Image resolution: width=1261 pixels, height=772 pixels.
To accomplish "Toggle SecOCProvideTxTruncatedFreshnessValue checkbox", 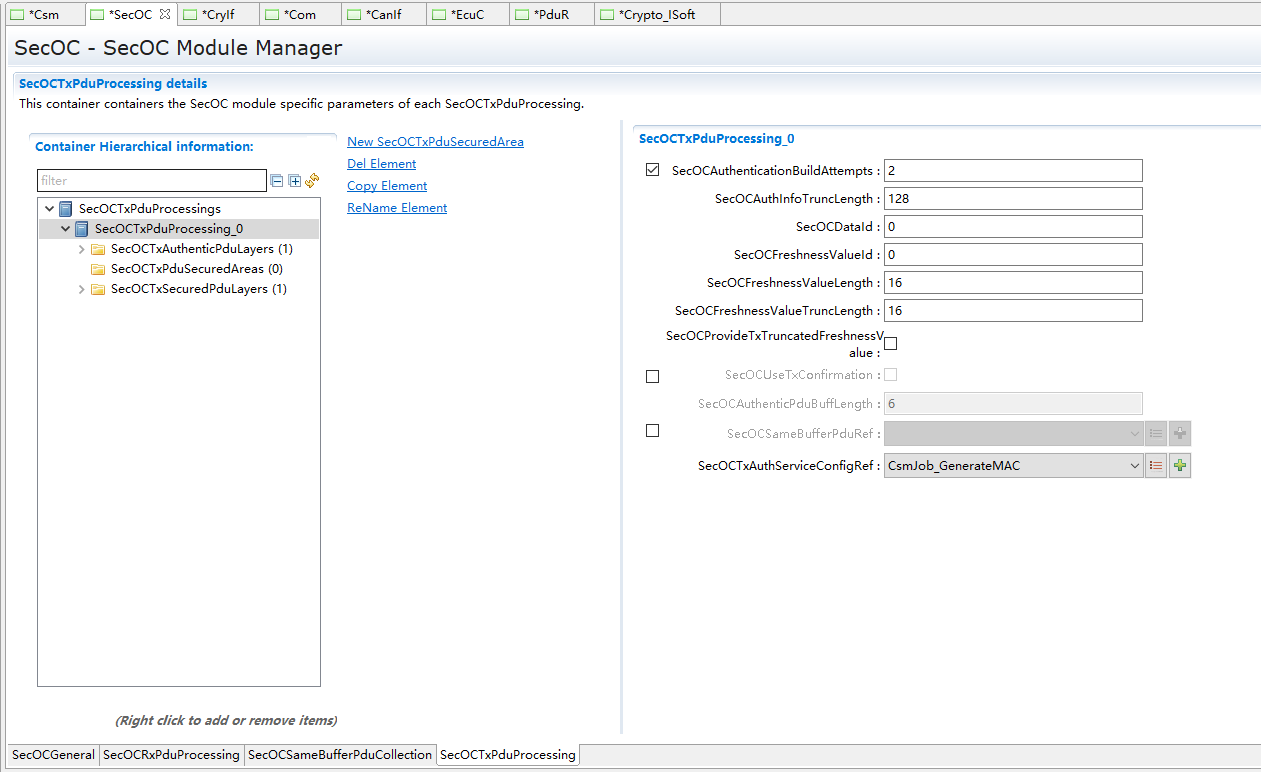I will [890, 343].
